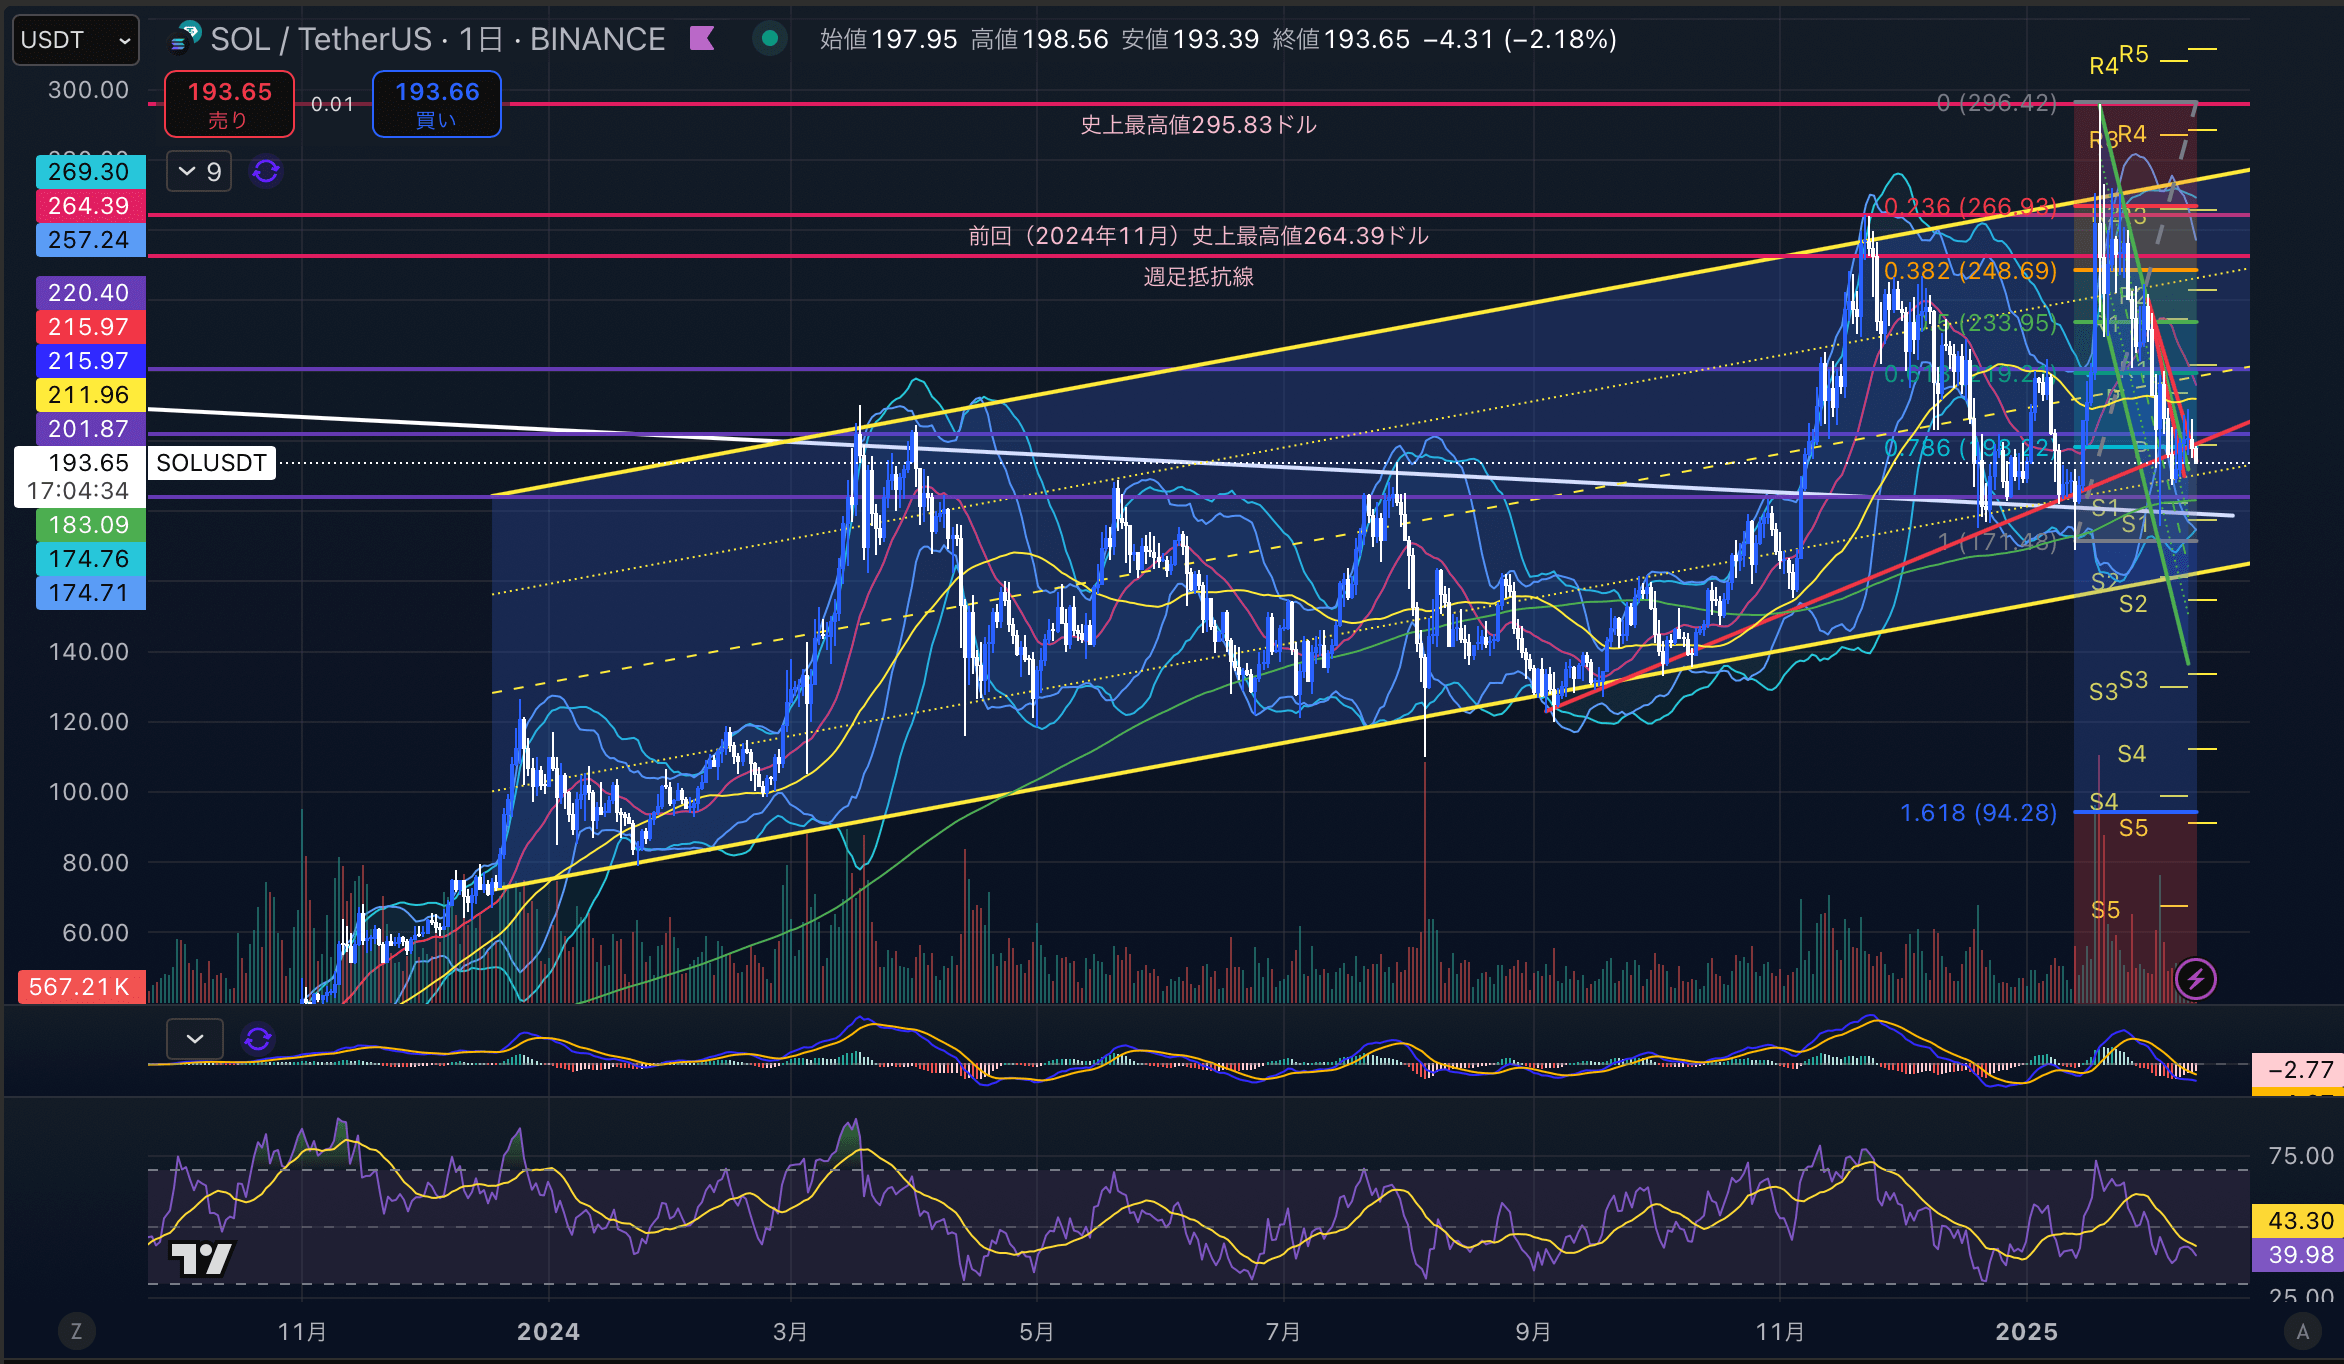Expand the indicators legend showing 9
2344x1364 pixels.
(199, 172)
